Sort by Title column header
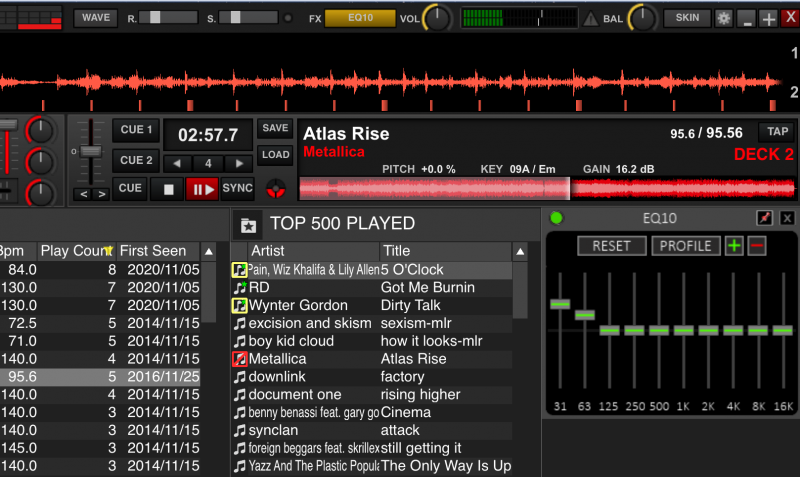 tap(445, 251)
